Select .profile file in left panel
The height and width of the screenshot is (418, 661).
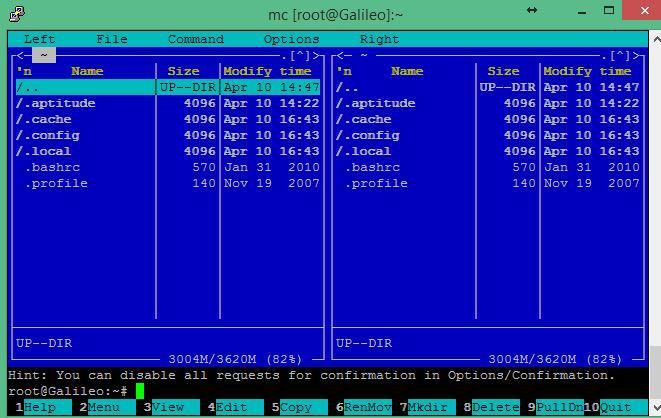pos(168,183)
